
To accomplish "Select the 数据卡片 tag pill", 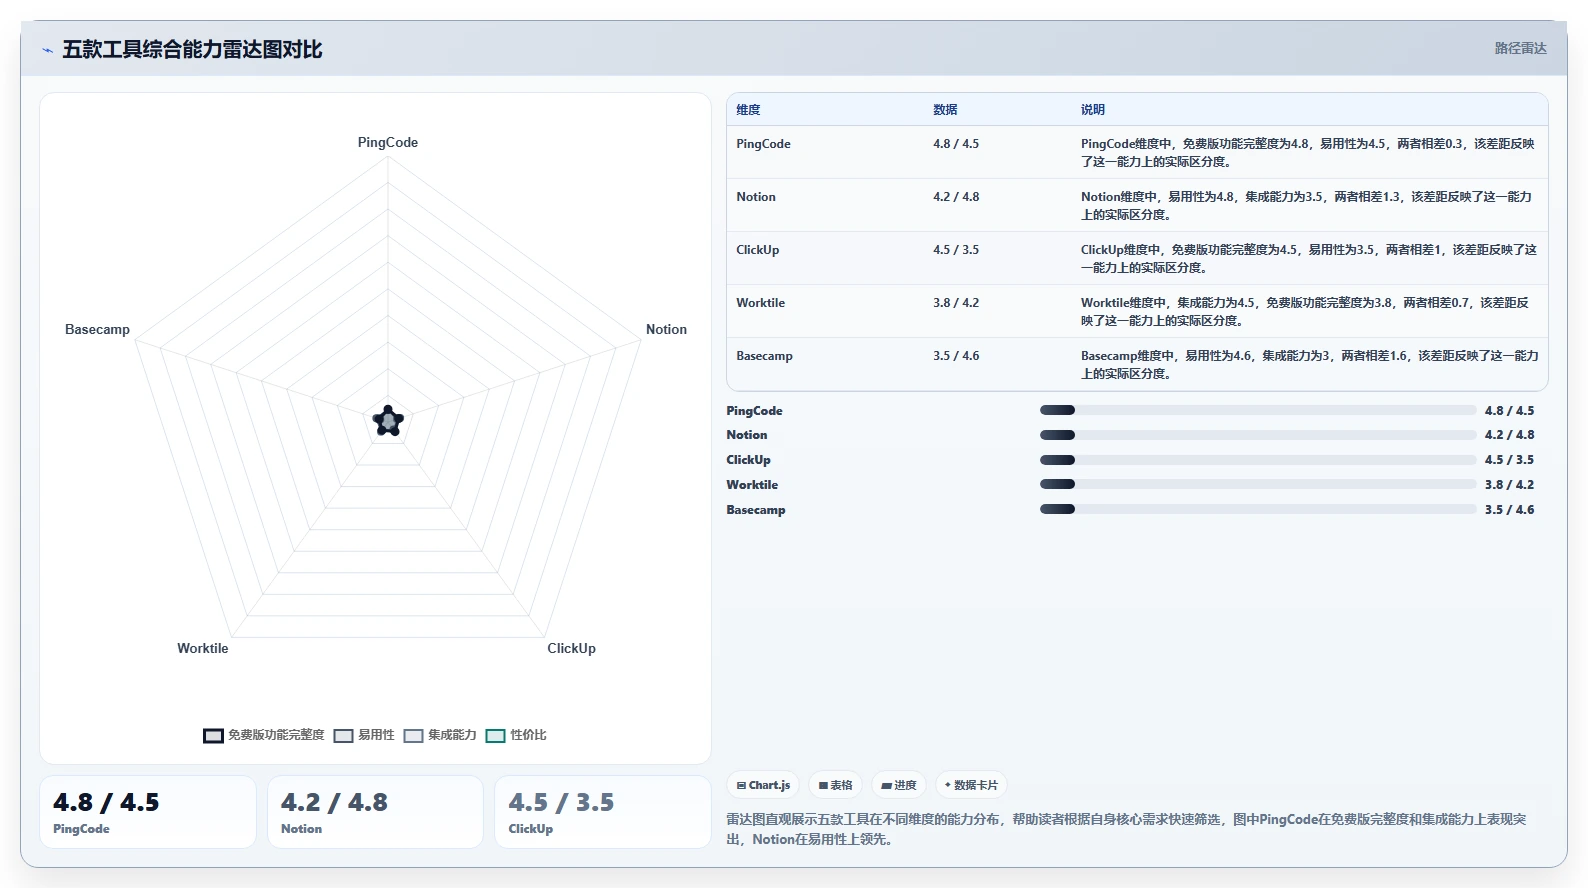I will click(x=971, y=785).
